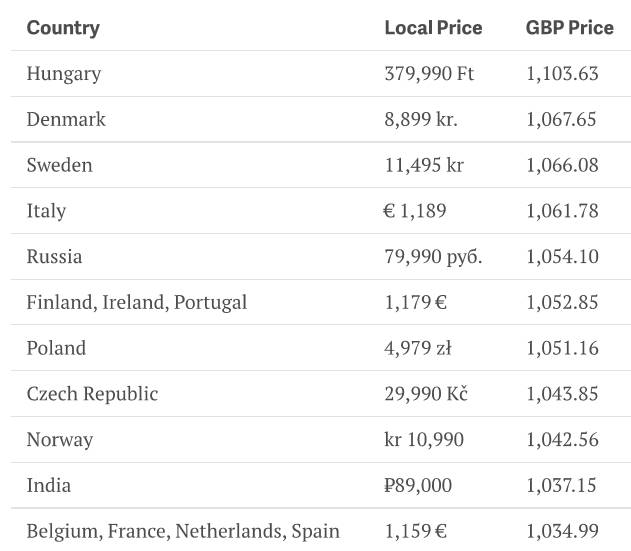The height and width of the screenshot is (551, 631).
Task: Click Russia's local price 79,990 руб.
Action: [433, 257]
